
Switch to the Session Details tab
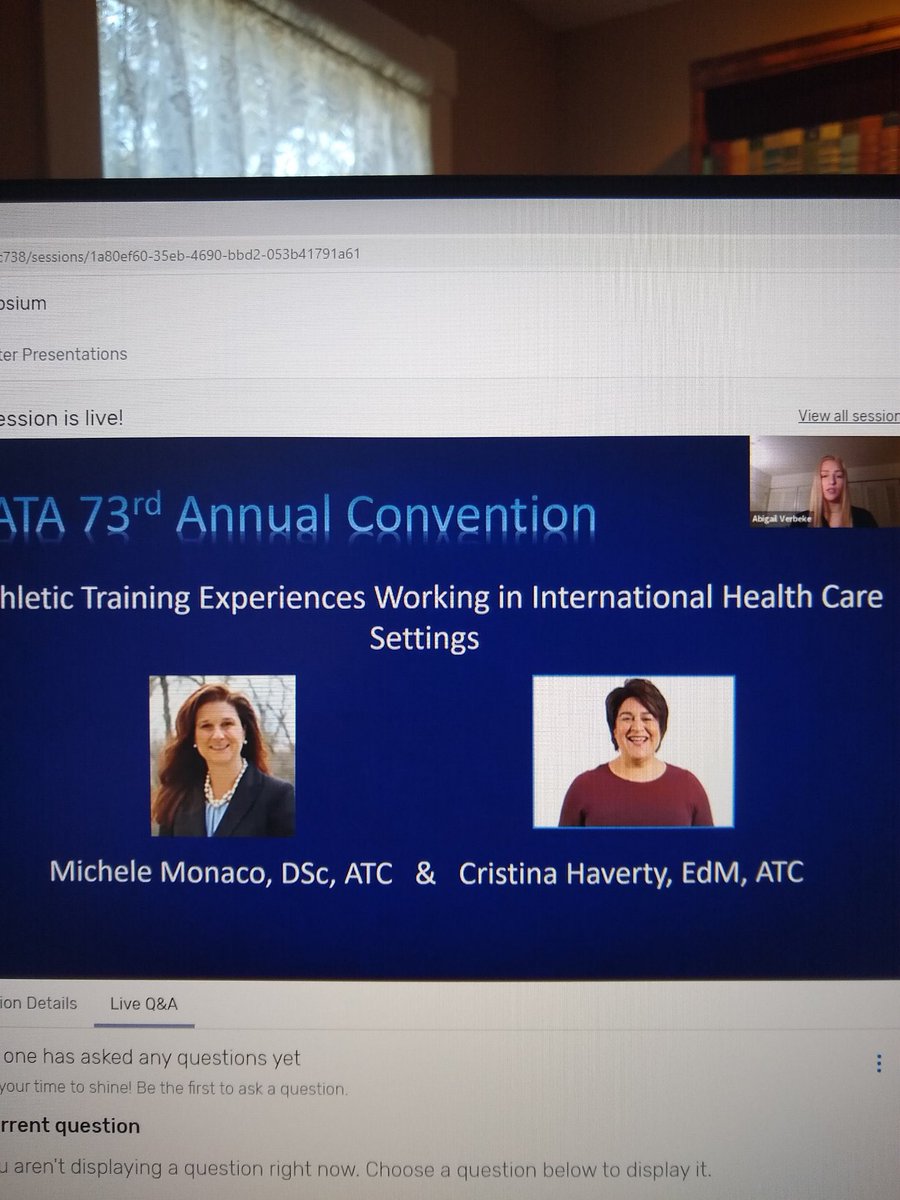pyautogui.click(x=39, y=1003)
